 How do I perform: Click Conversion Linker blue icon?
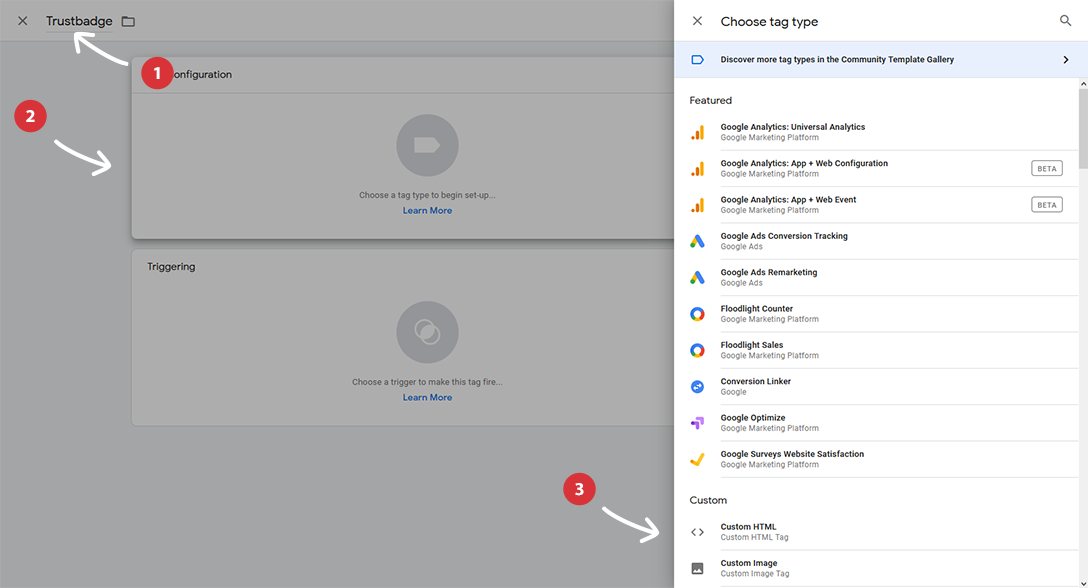pos(697,387)
